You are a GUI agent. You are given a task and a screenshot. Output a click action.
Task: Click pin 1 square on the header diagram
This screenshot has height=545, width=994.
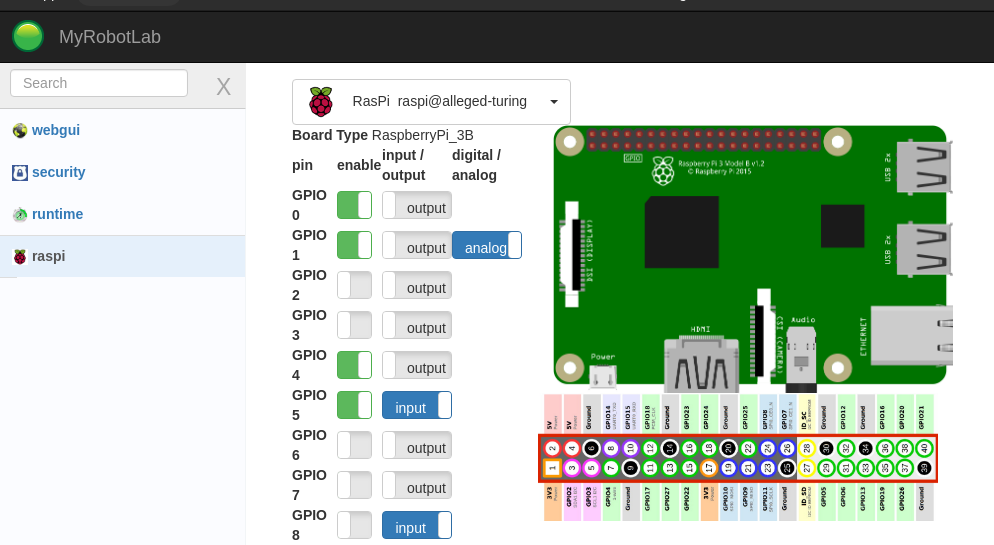click(x=552, y=468)
